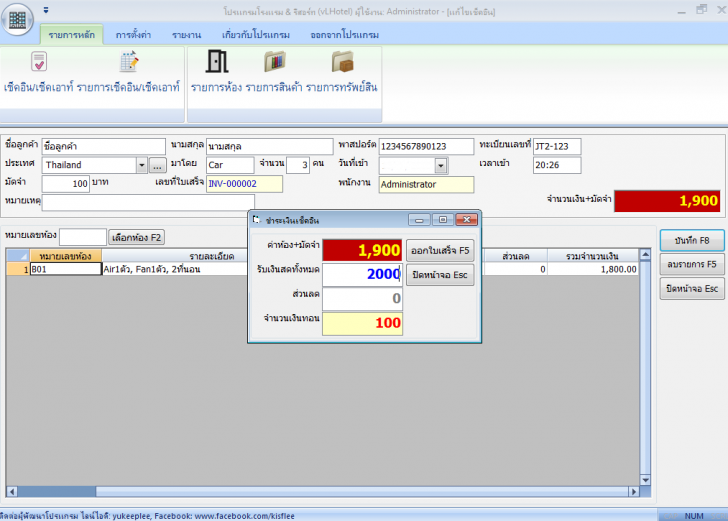Click the NUM indicator in status bar
The height and width of the screenshot is (521, 728).
[694, 516]
